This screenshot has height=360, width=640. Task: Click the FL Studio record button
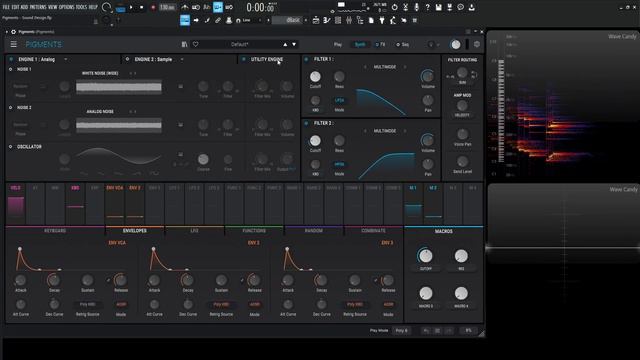(153, 7)
